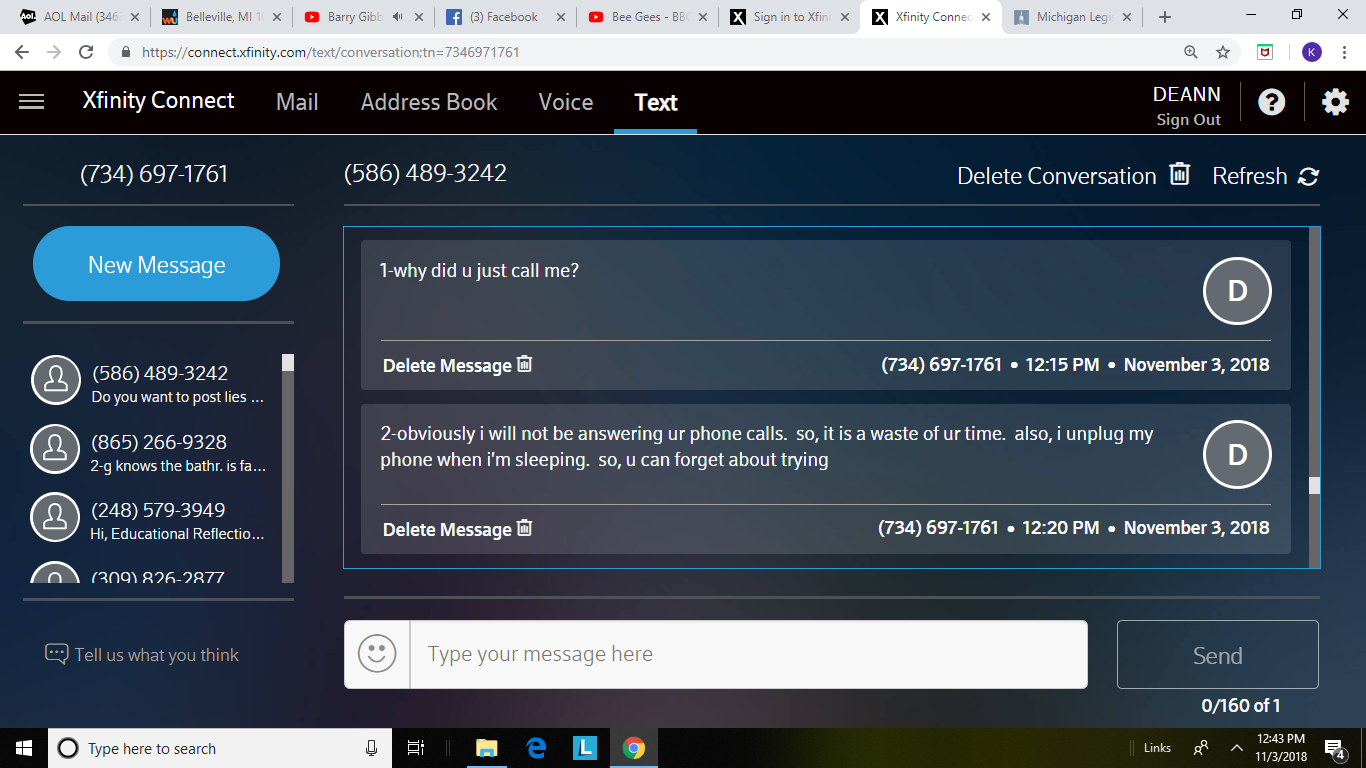Click message text '1-why did u just call me?'

pos(479,270)
